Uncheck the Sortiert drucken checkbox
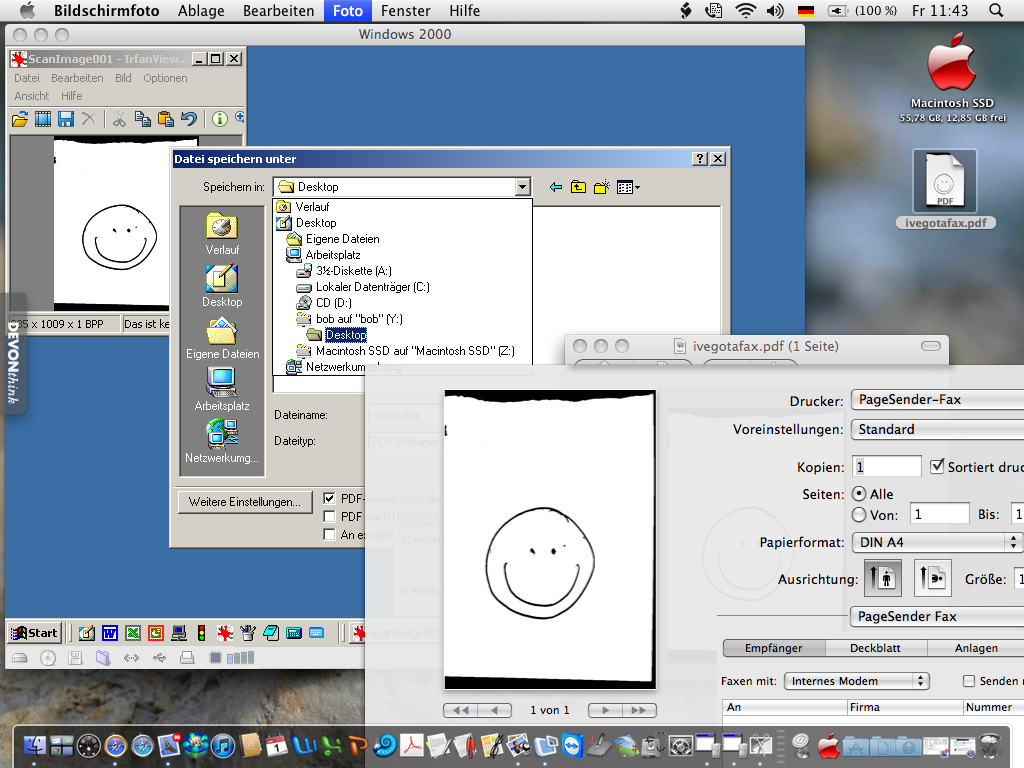 tap(937, 465)
